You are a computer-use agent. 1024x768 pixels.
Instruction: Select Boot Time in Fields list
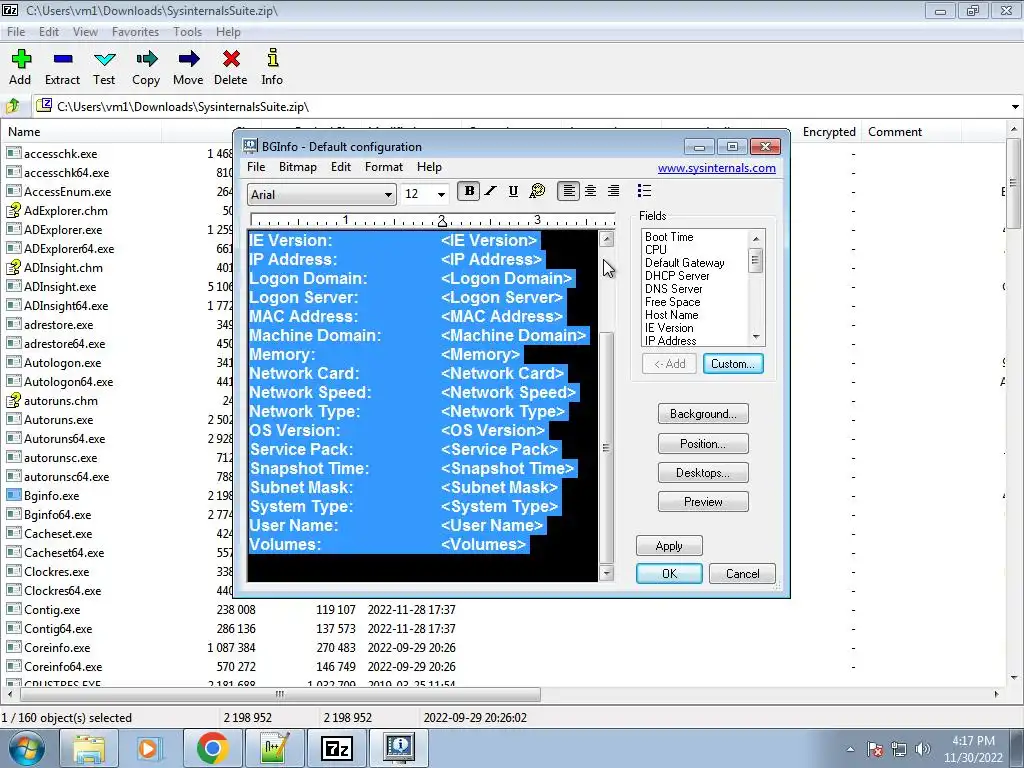669,237
